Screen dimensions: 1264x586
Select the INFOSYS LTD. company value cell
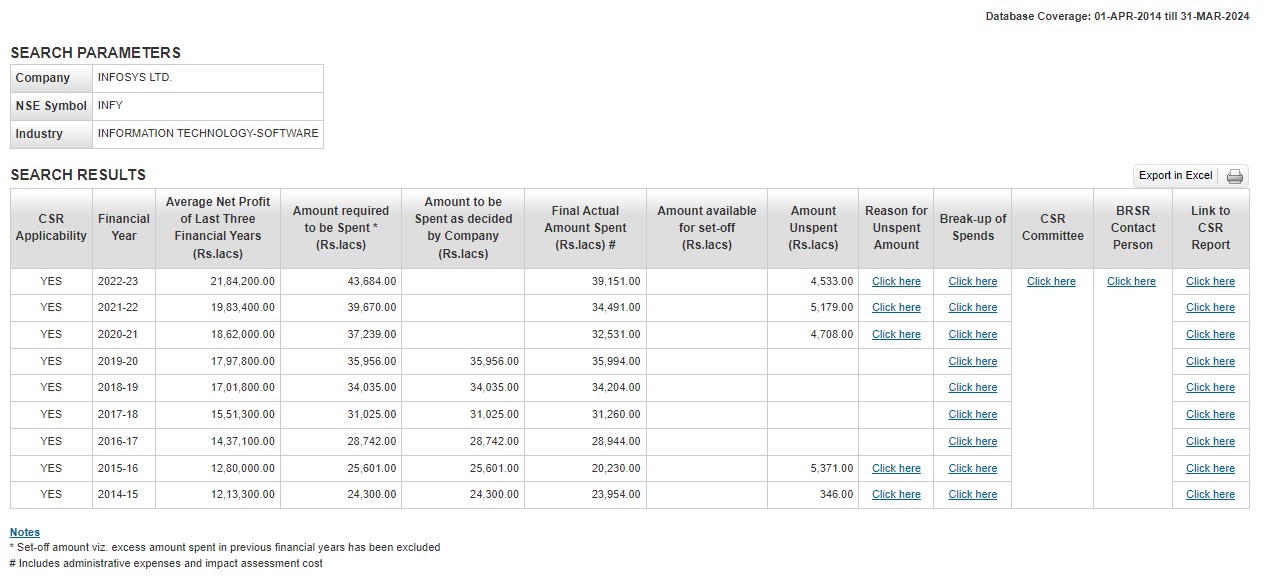[x=208, y=78]
